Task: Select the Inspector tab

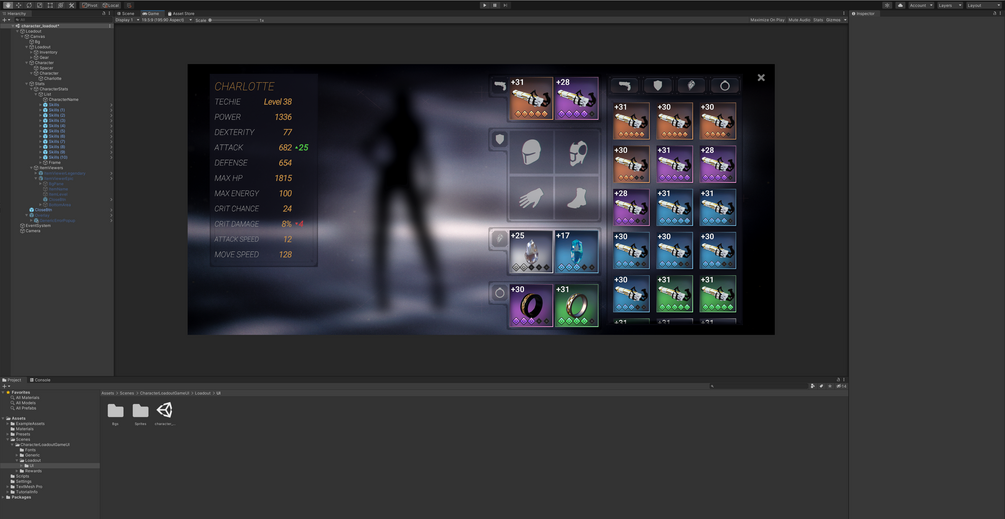Action: (x=863, y=13)
